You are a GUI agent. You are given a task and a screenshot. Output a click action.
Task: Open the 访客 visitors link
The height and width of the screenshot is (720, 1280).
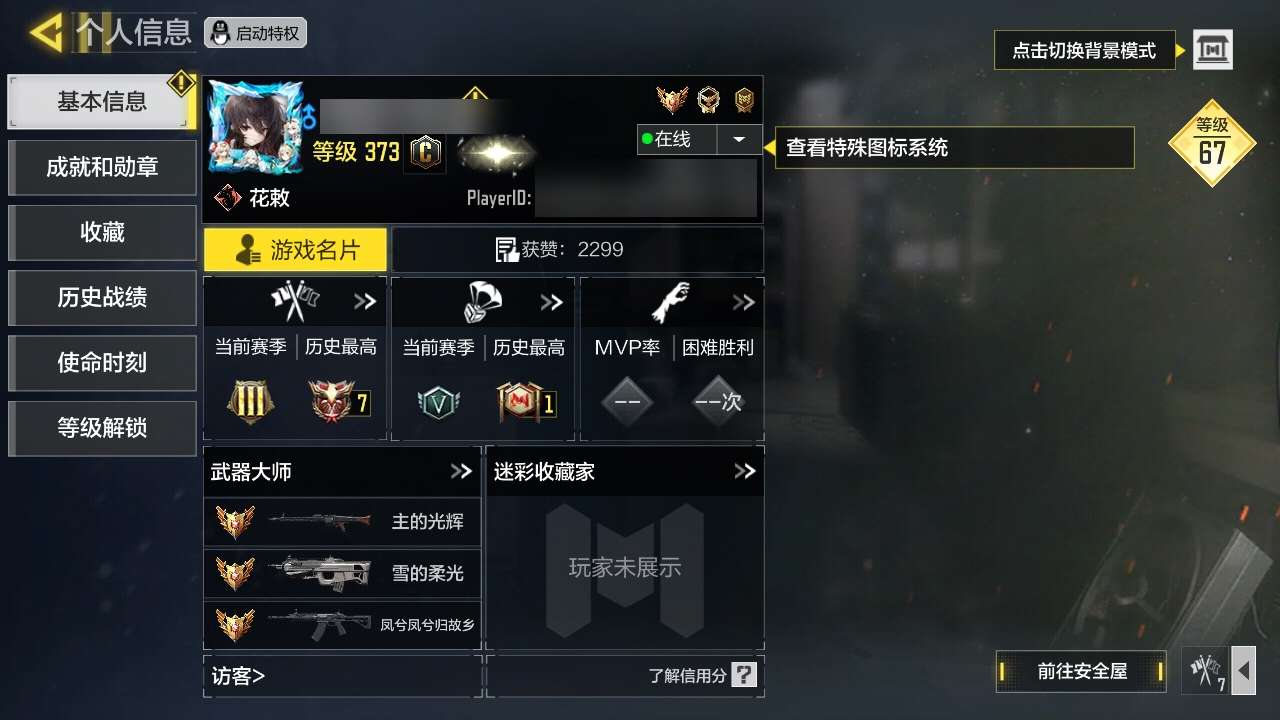point(238,676)
